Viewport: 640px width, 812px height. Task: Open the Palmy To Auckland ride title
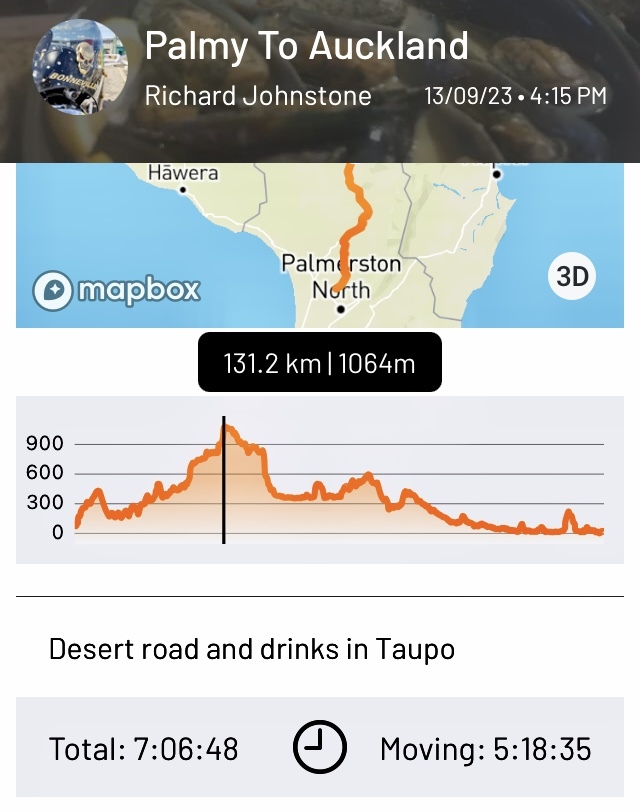[306, 45]
